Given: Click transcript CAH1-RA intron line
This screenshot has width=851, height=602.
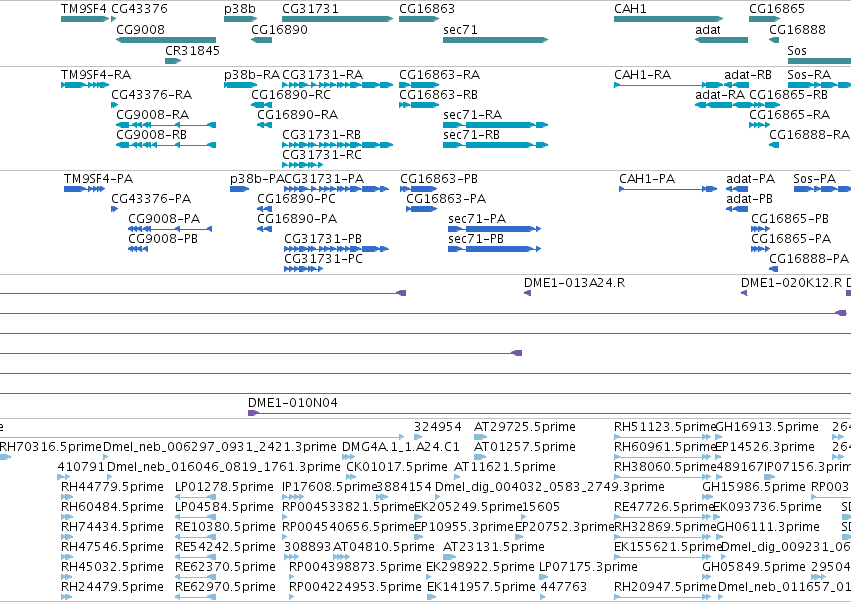Looking at the screenshot, I should click(x=659, y=85).
